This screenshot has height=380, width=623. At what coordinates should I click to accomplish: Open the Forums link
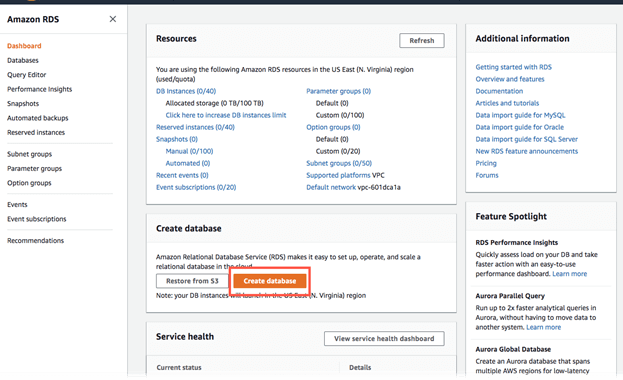[x=487, y=175]
